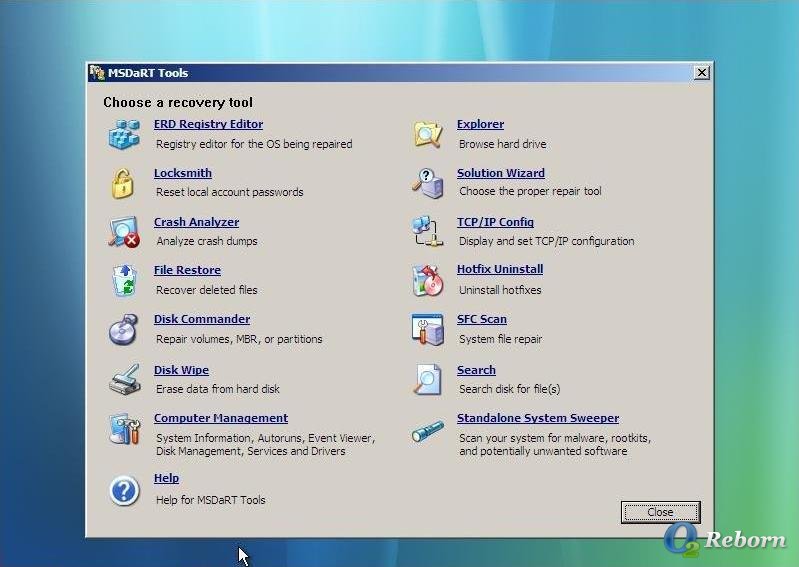This screenshot has width=799, height=567.
Task: Open the TCP/IP Config link
Action: (x=495, y=222)
